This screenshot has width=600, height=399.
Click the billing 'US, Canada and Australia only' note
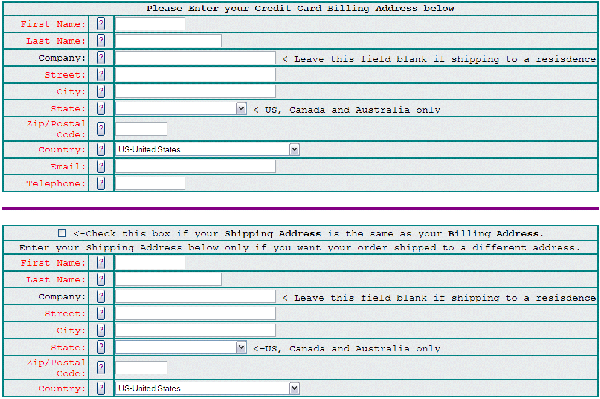point(347,110)
